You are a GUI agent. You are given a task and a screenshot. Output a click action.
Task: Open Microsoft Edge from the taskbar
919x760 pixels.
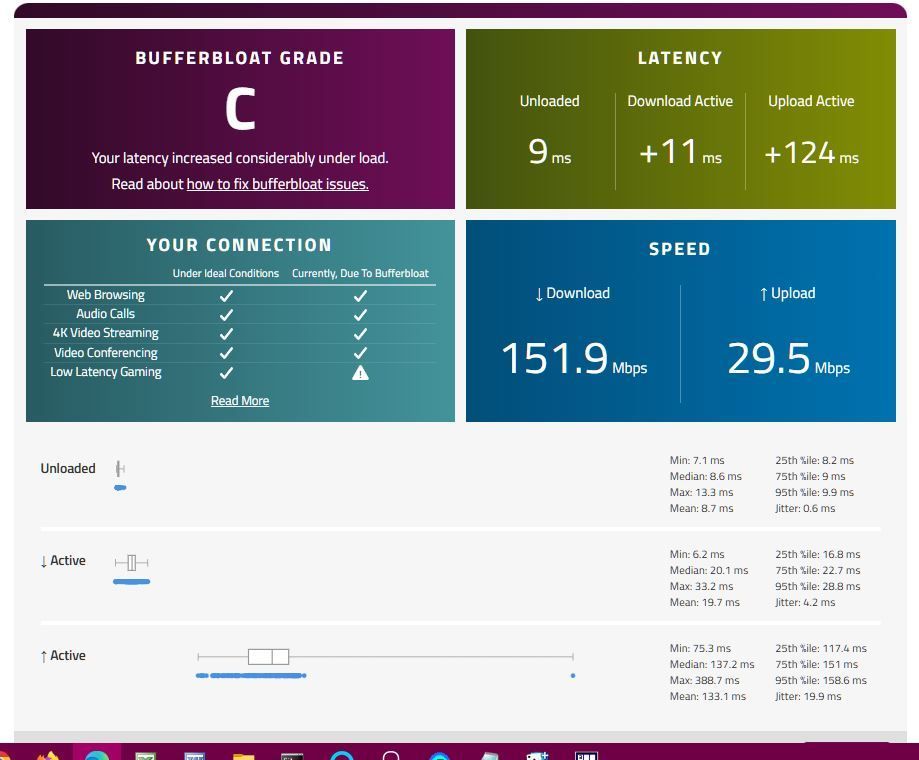point(97,754)
